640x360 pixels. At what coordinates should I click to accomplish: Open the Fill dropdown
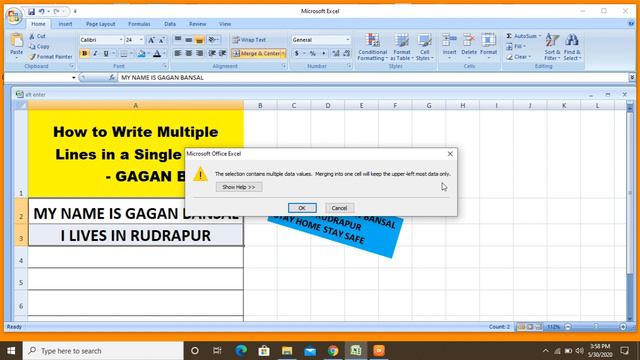pos(516,47)
